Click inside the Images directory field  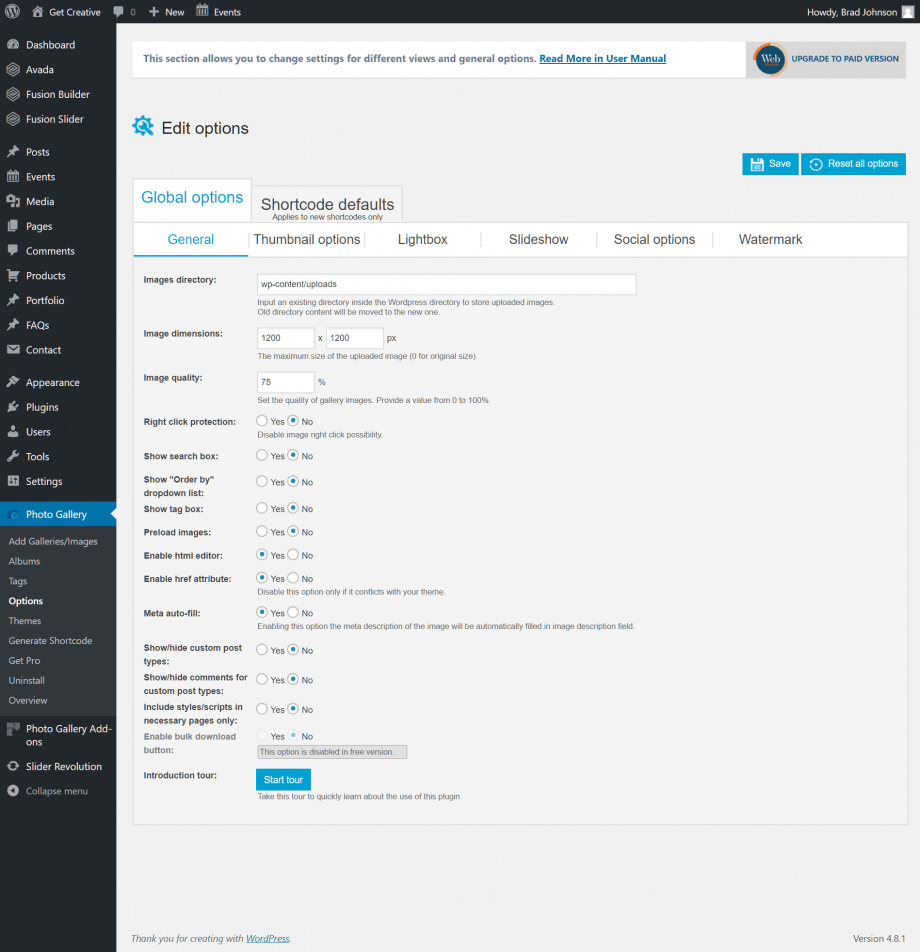click(x=446, y=284)
